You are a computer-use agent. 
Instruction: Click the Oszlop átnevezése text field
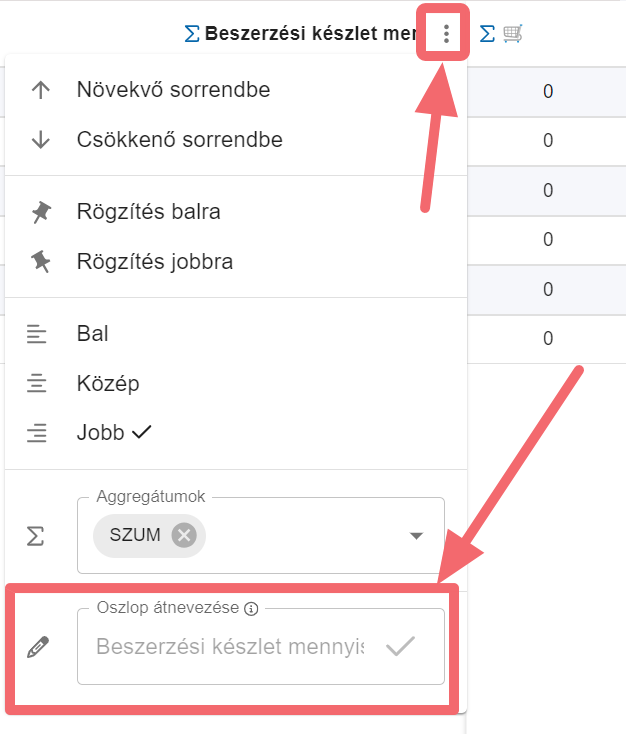click(x=230, y=647)
